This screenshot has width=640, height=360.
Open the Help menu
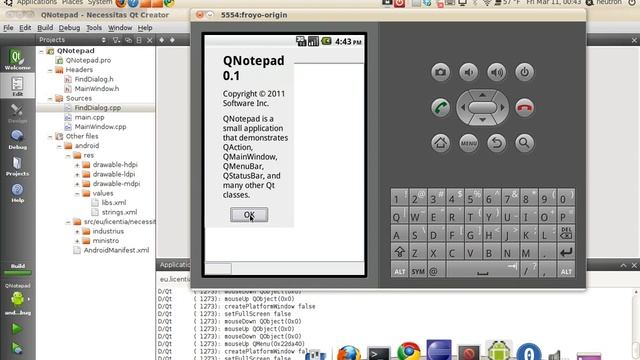point(145,28)
